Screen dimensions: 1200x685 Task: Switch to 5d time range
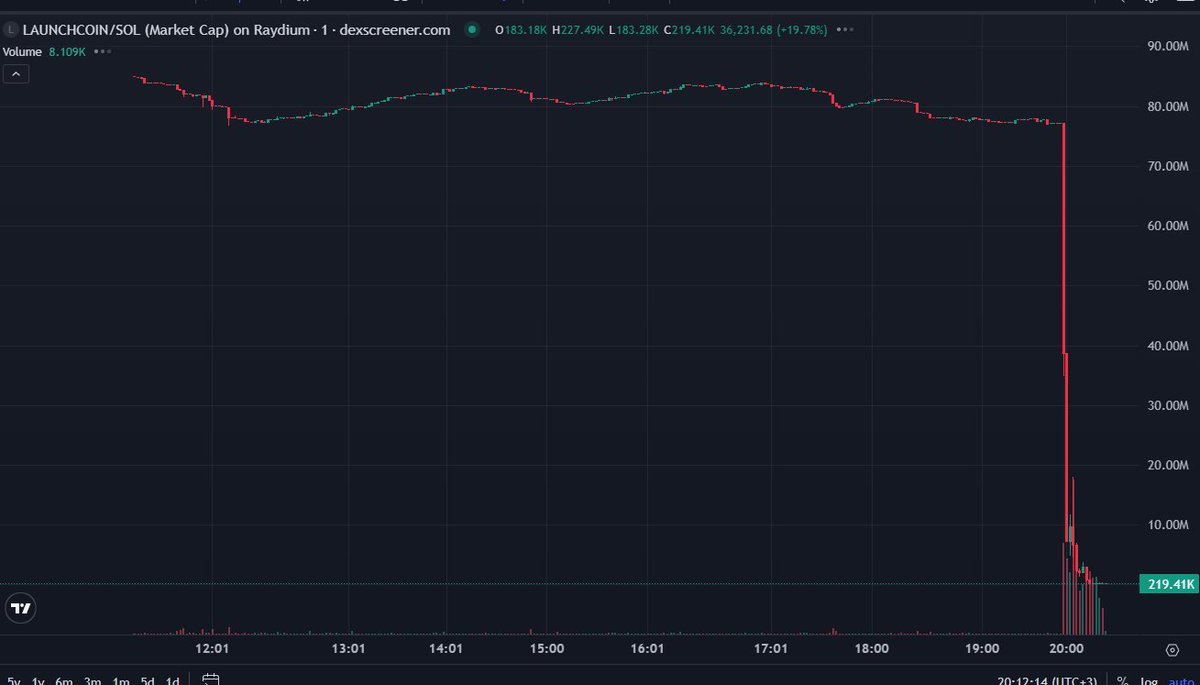(146, 681)
